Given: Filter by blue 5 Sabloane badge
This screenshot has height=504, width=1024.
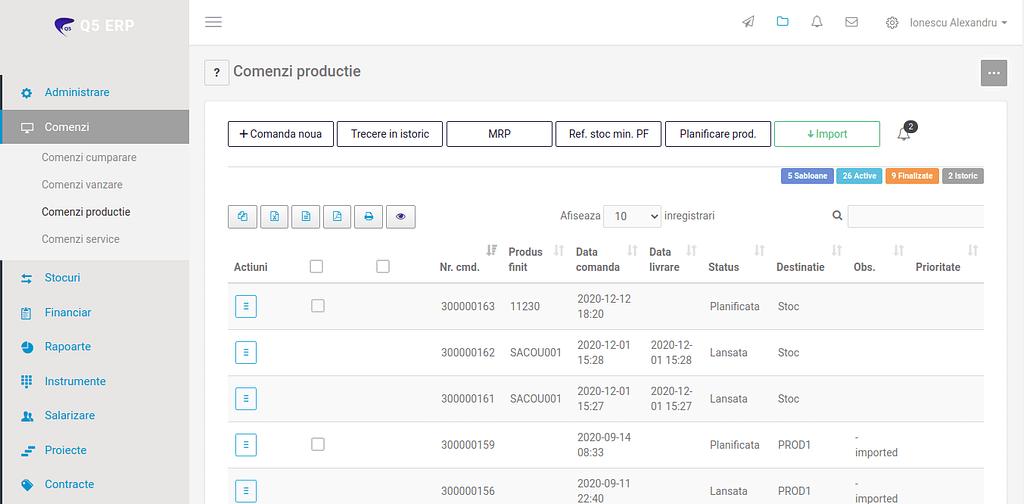Looking at the screenshot, I should coord(807,176).
